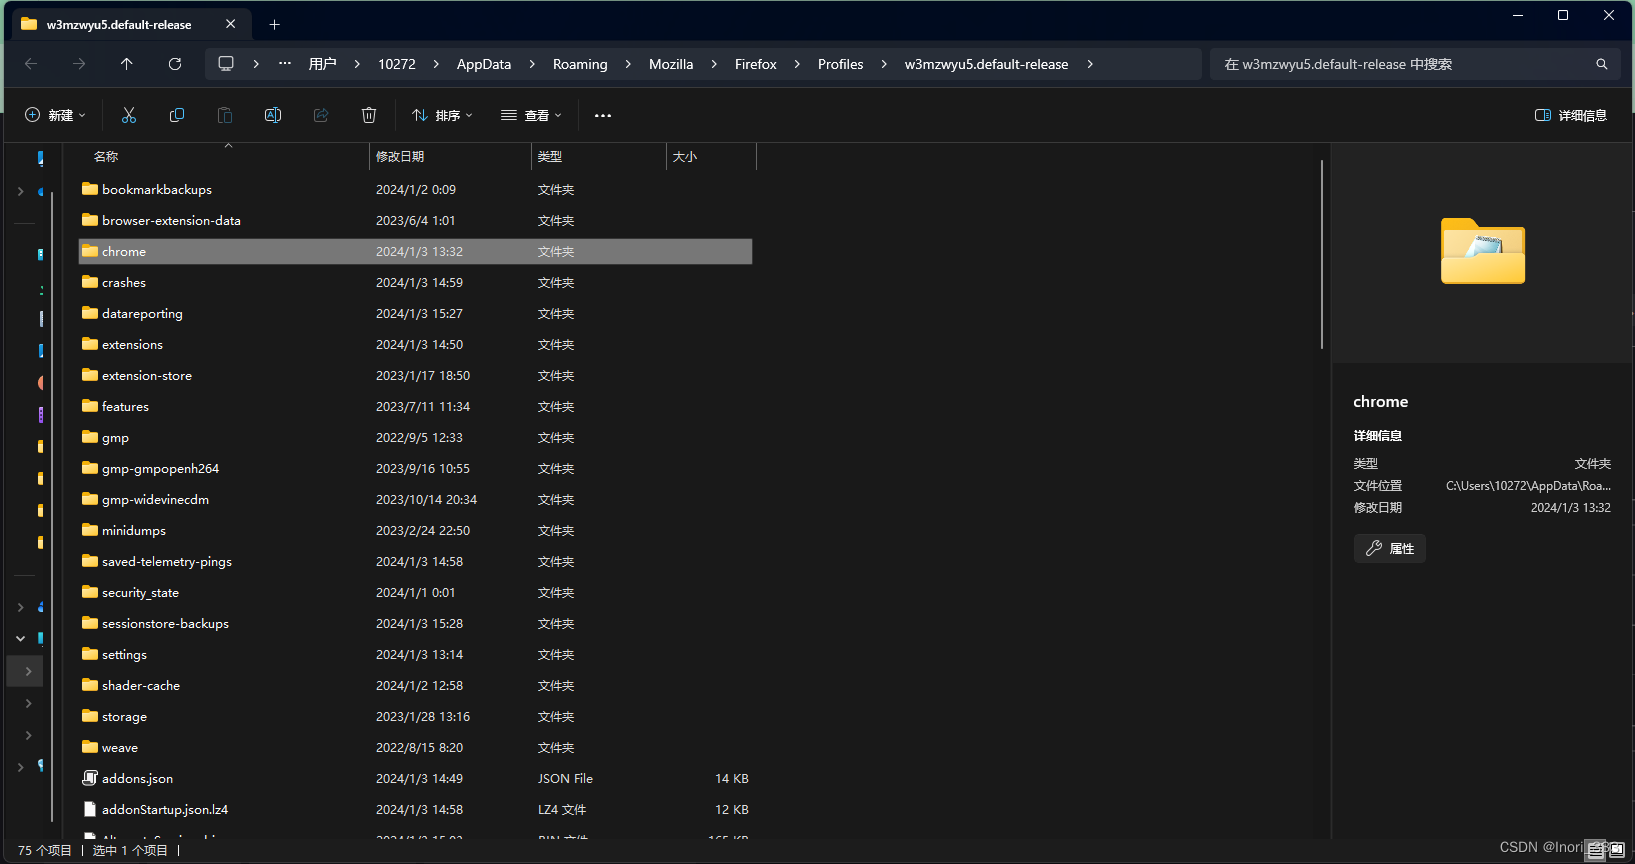Refresh the current folder view
1635x864 pixels.
point(175,64)
